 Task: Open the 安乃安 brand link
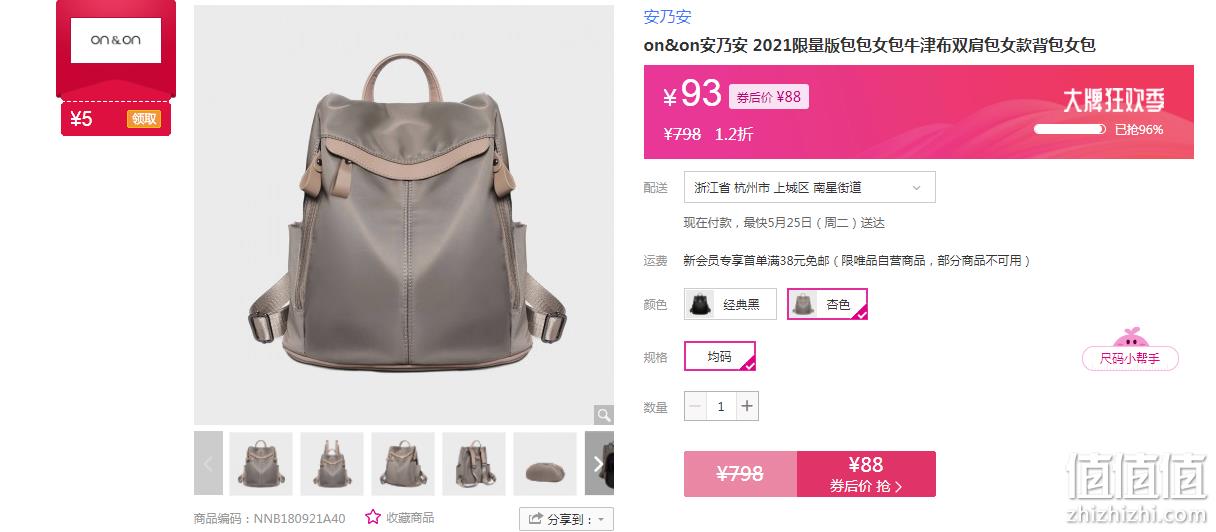pyautogui.click(x=667, y=17)
